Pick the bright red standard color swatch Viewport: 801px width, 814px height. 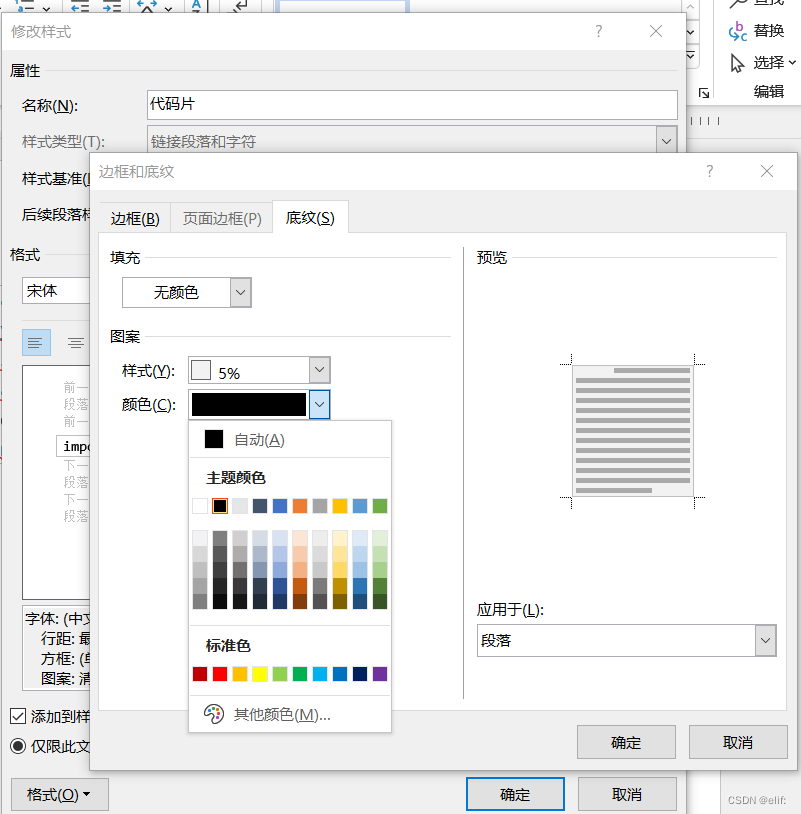pos(220,674)
